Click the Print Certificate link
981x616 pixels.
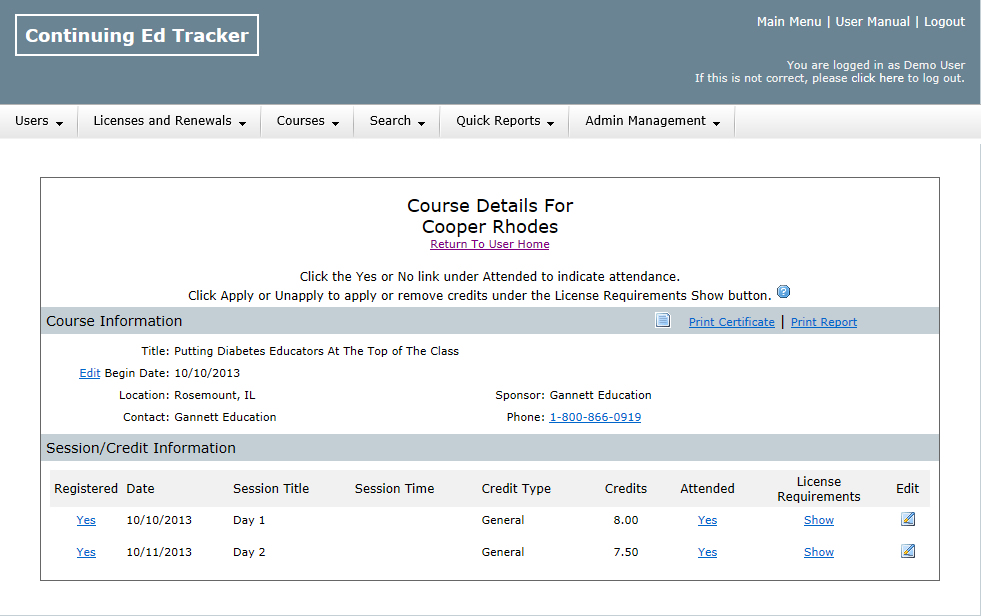point(731,322)
